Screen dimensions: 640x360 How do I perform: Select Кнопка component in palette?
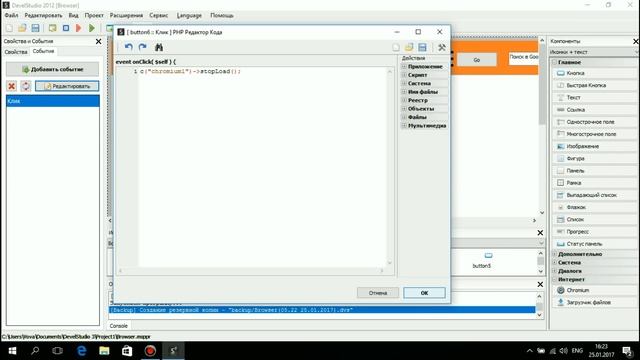[x=594, y=73]
